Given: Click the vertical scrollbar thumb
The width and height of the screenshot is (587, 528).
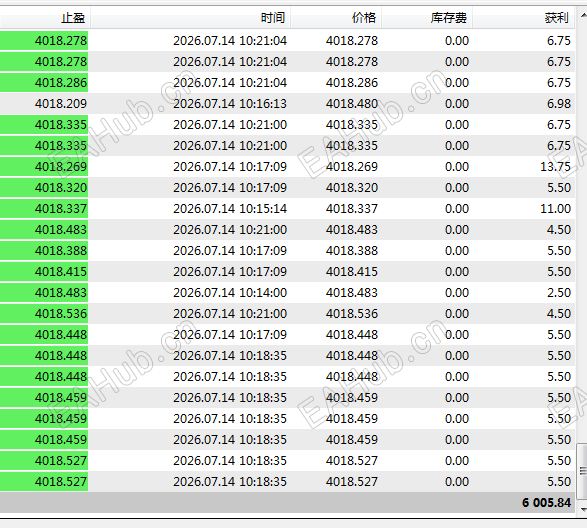Looking at the screenshot, I should point(583,471).
